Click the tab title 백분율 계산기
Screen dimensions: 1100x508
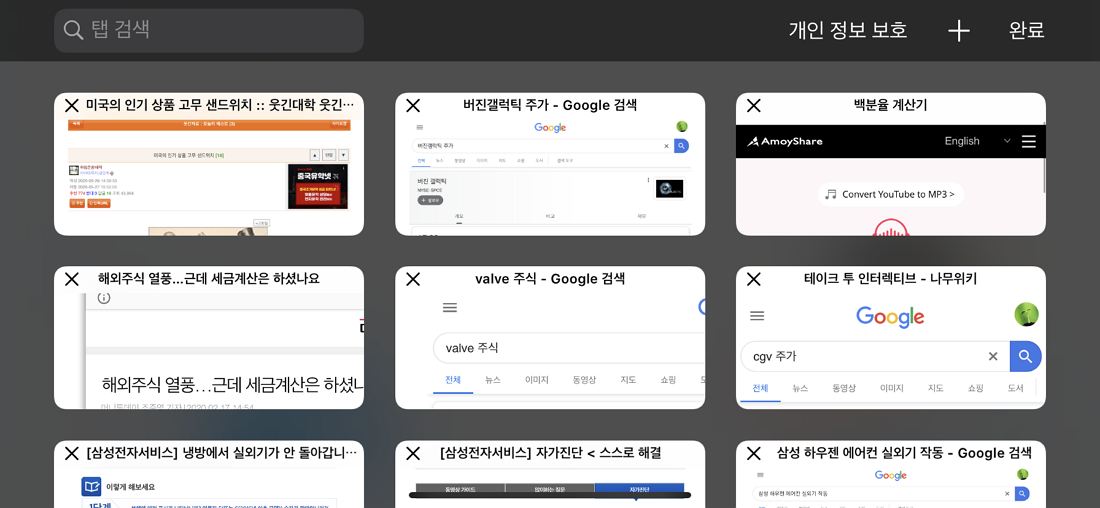tap(890, 105)
